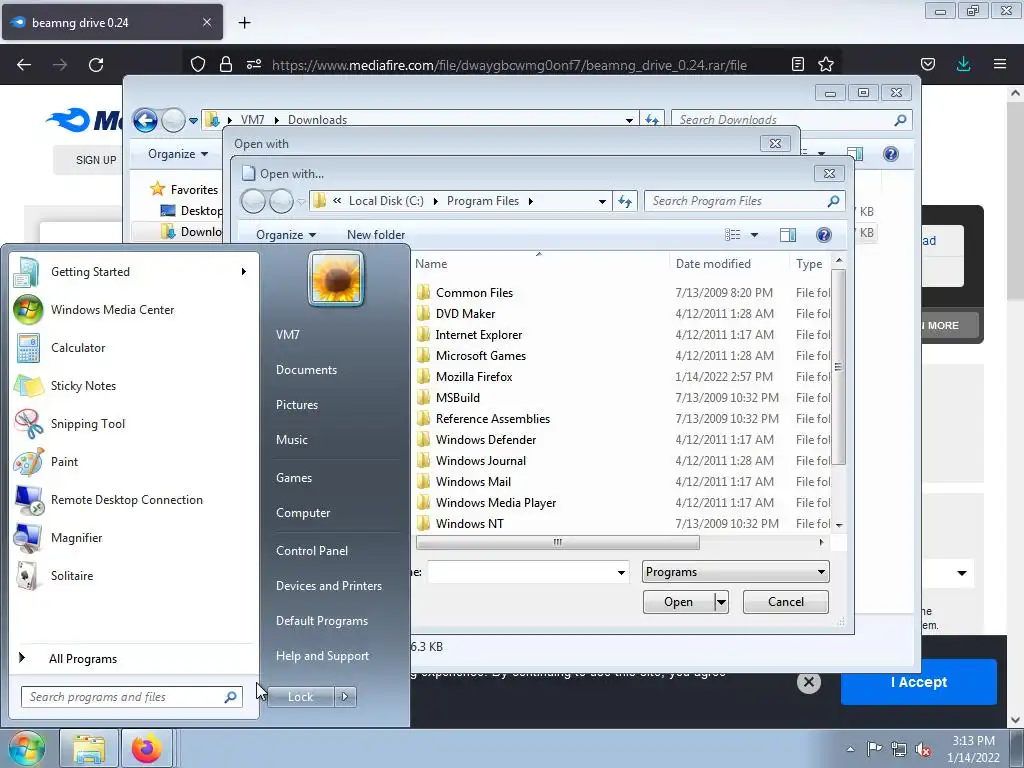
Task: Click the Windows Start orb
Action: tap(26, 748)
